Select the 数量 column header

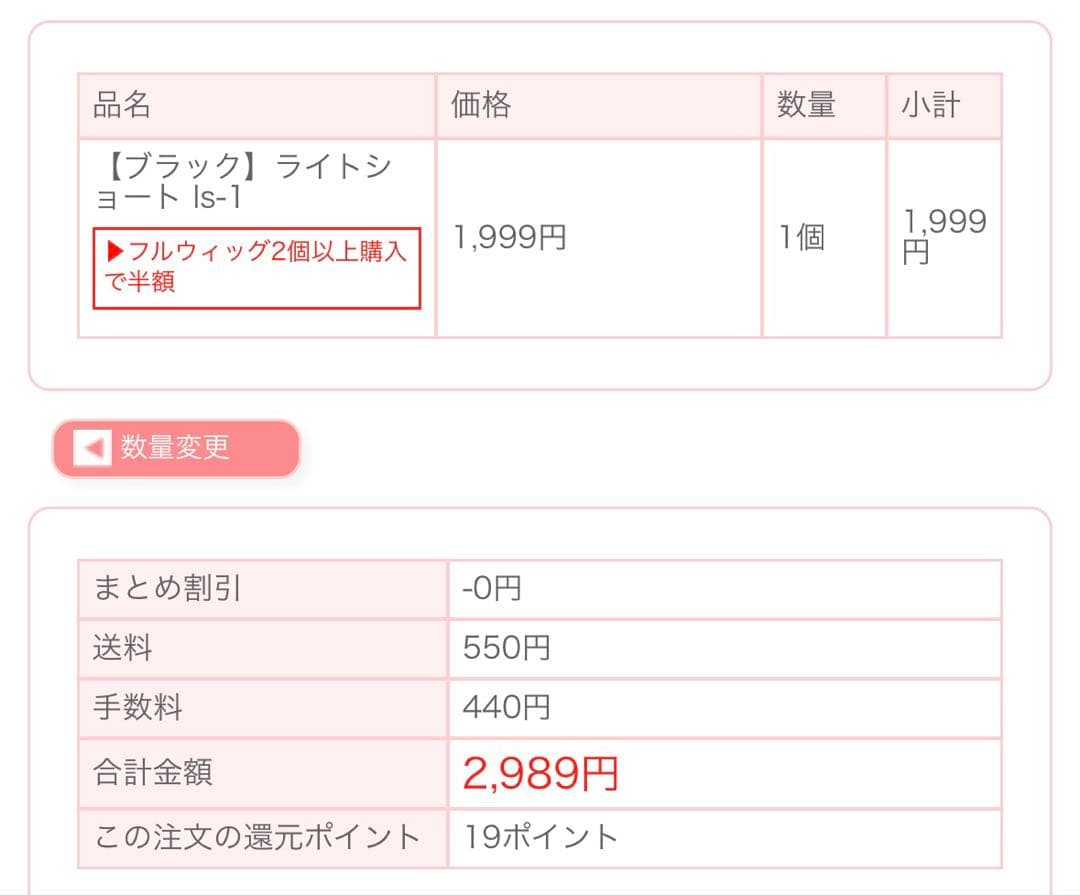pos(805,103)
